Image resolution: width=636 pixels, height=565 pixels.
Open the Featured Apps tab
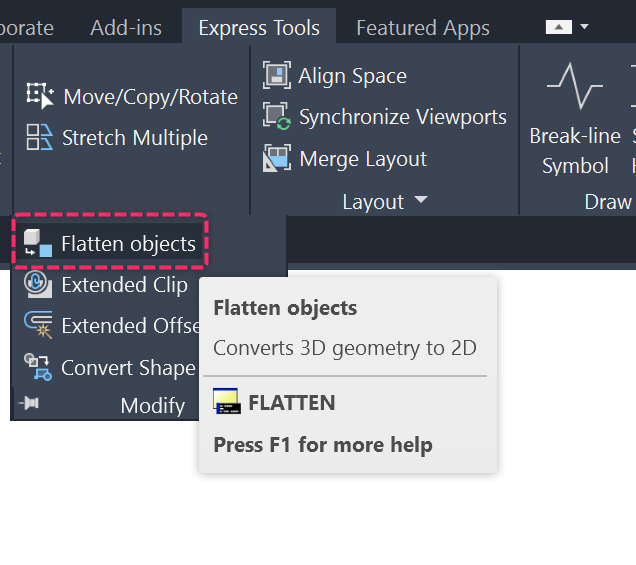(x=423, y=27)
